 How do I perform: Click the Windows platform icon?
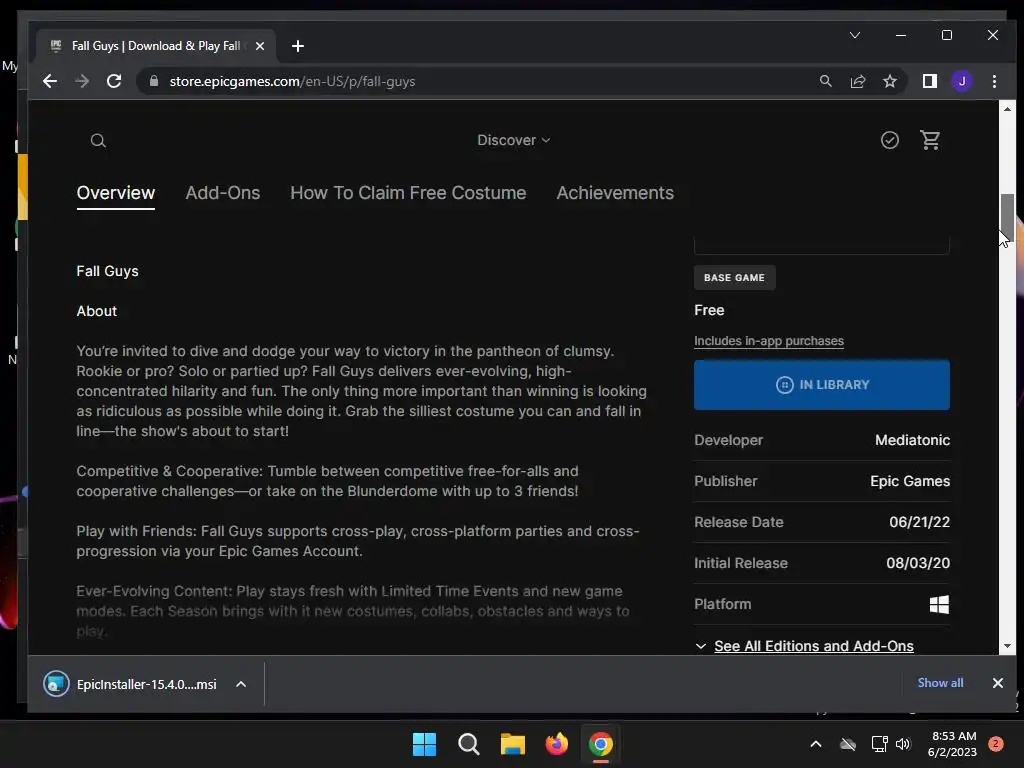coord(939,604)
